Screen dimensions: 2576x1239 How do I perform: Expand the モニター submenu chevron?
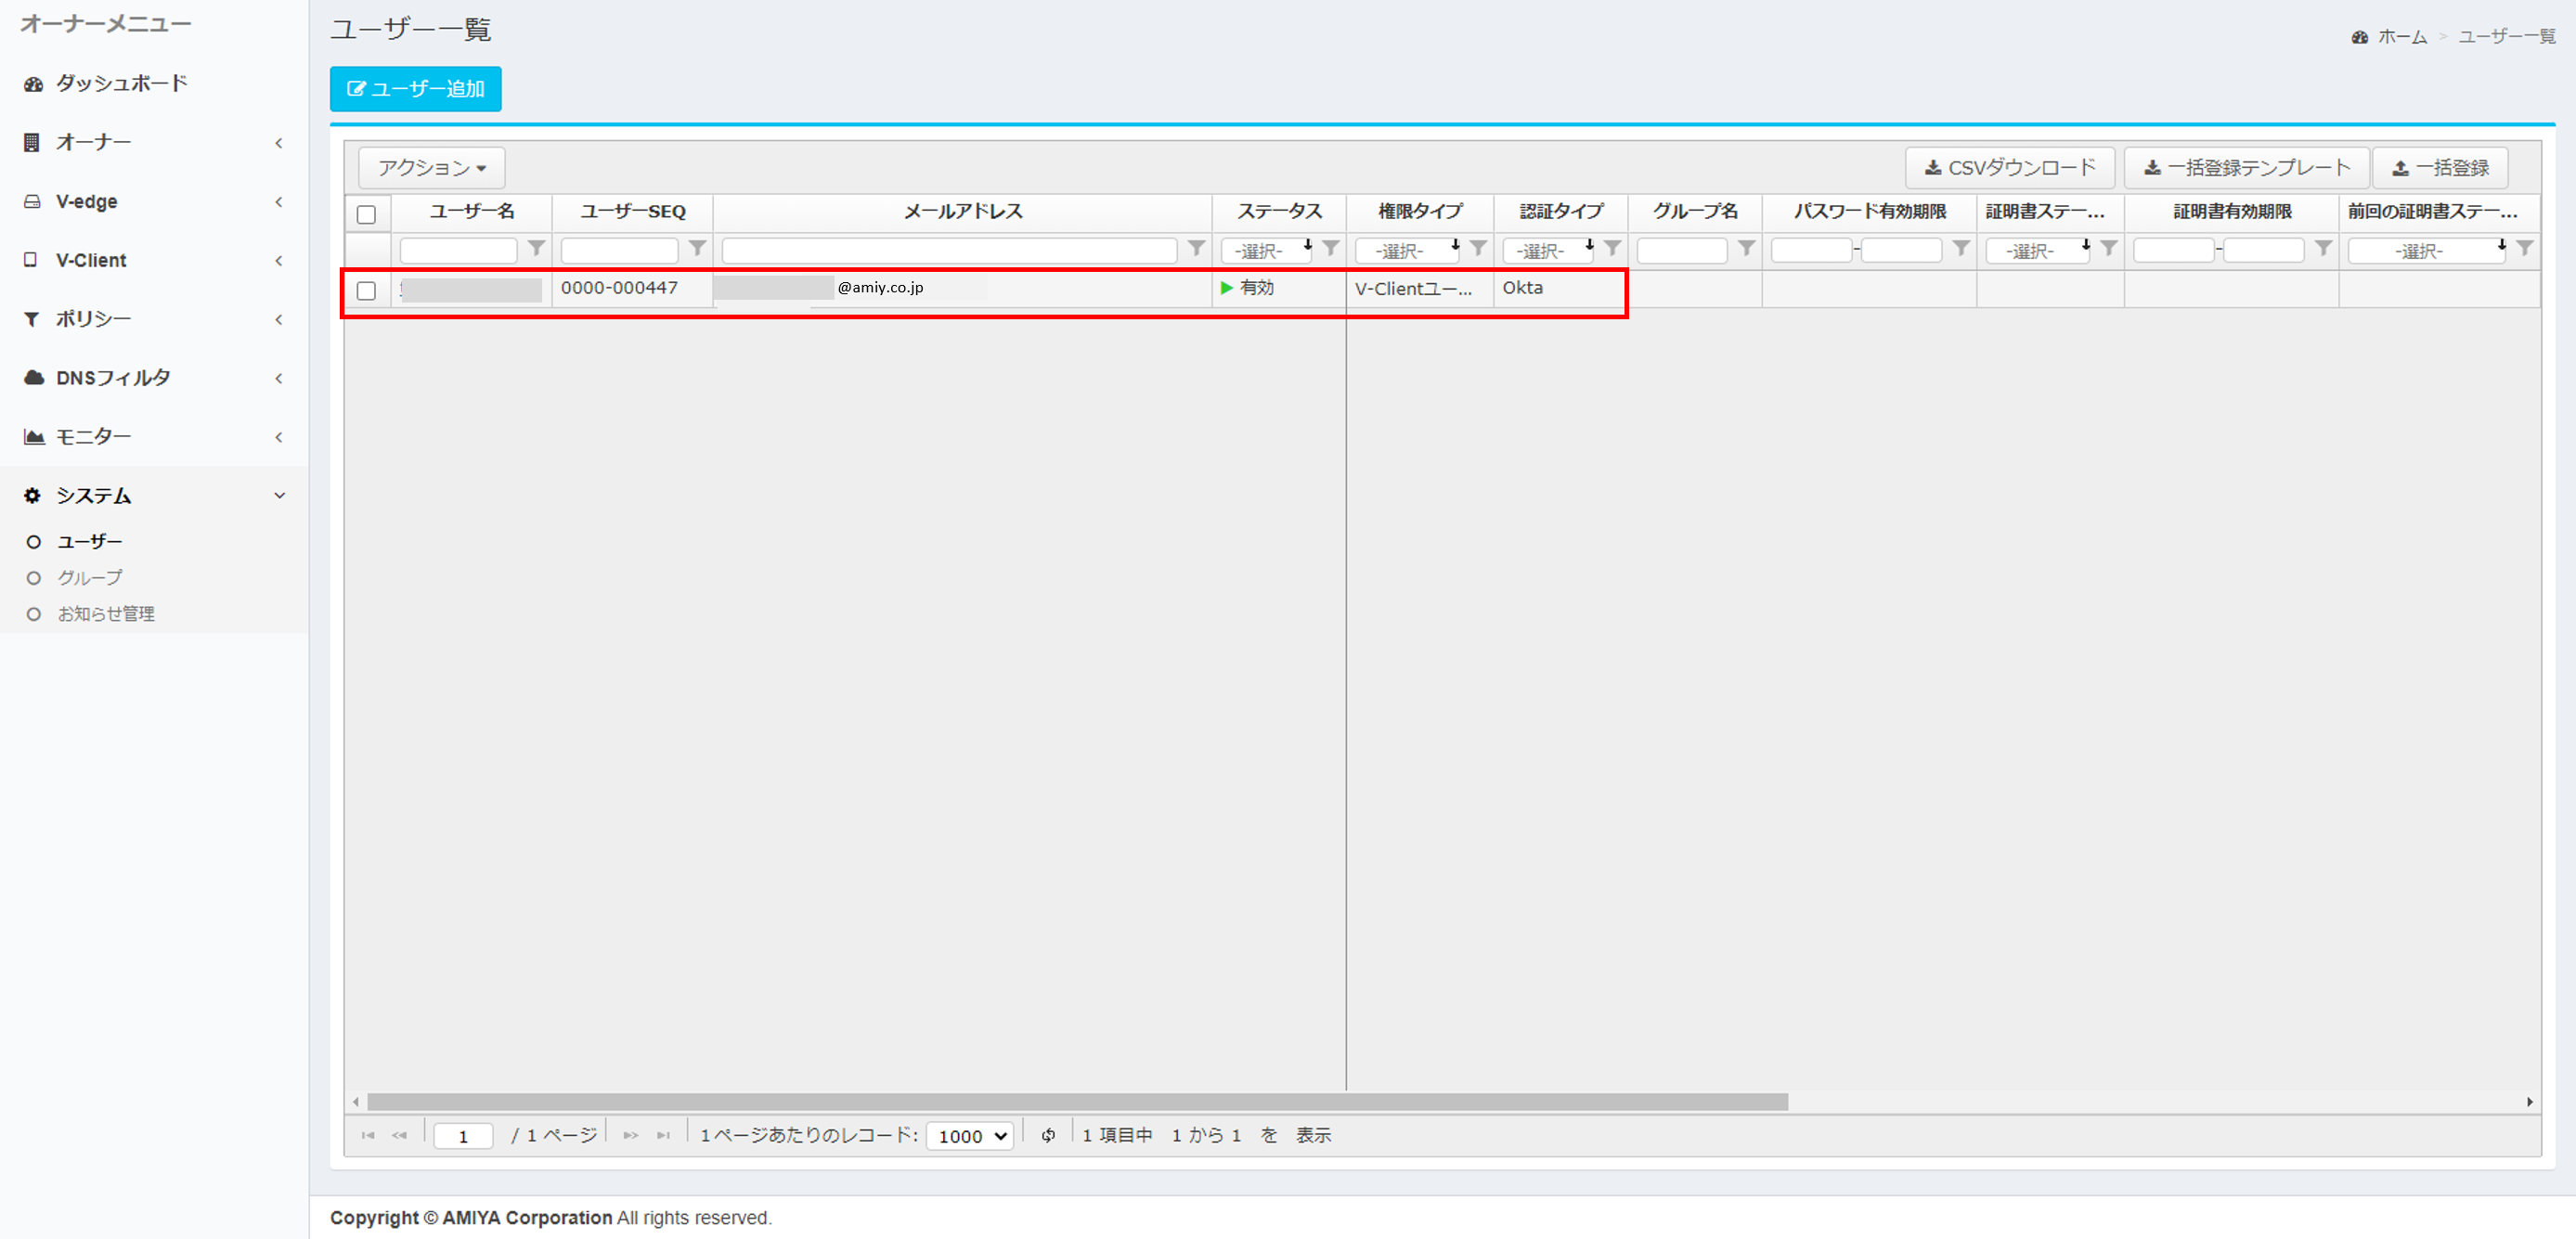pyautogui.click(x=279, y=437)
